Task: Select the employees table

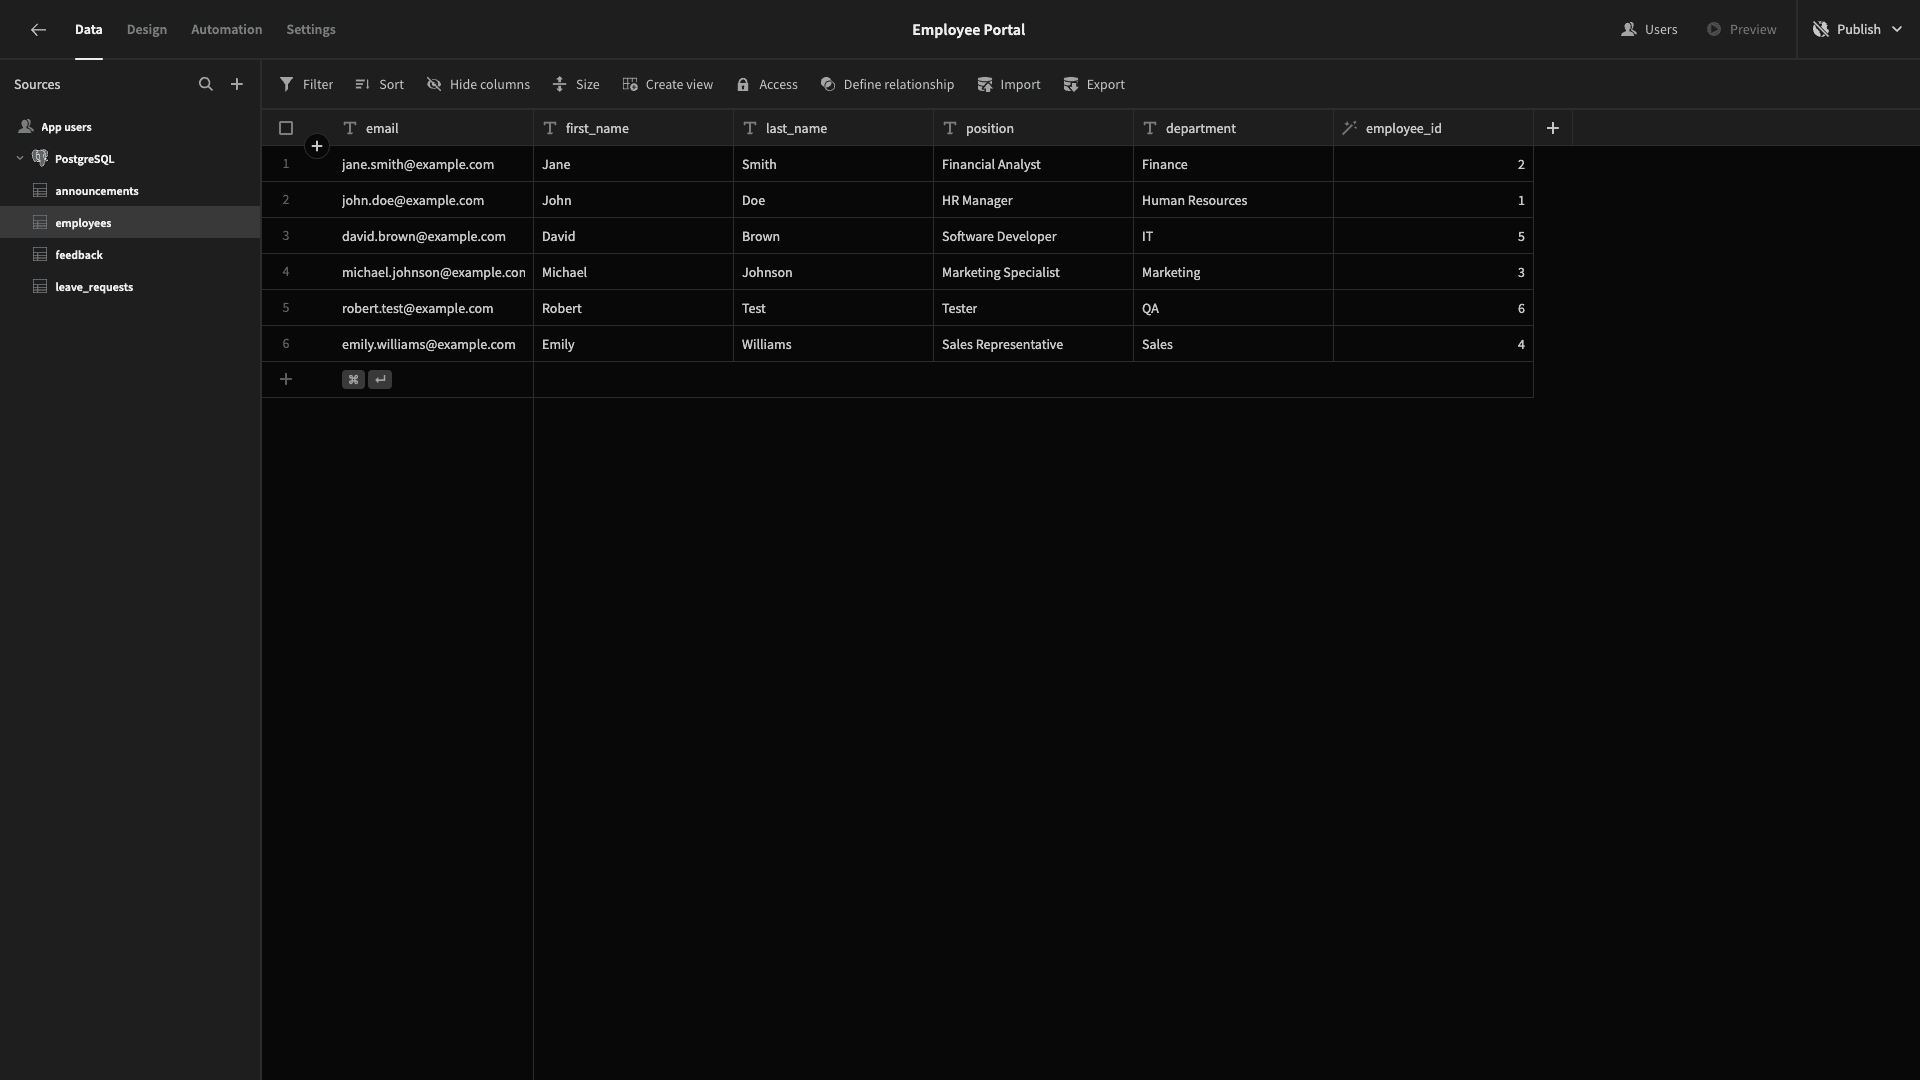Action: [130, 223]
